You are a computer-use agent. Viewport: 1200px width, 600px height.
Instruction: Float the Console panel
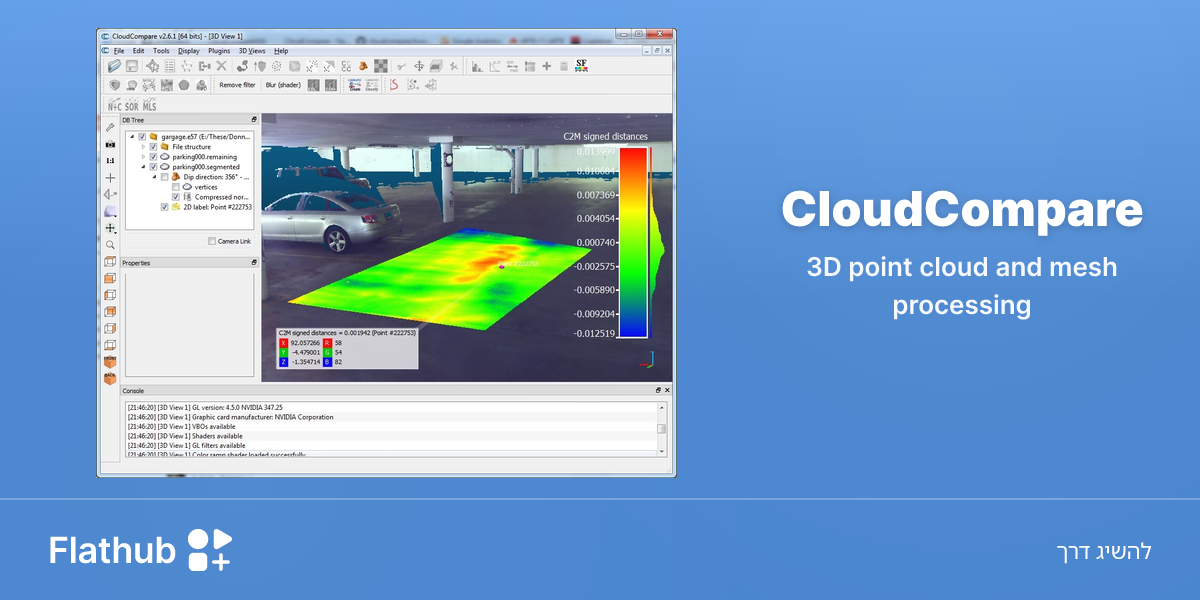tap(658, 391)
